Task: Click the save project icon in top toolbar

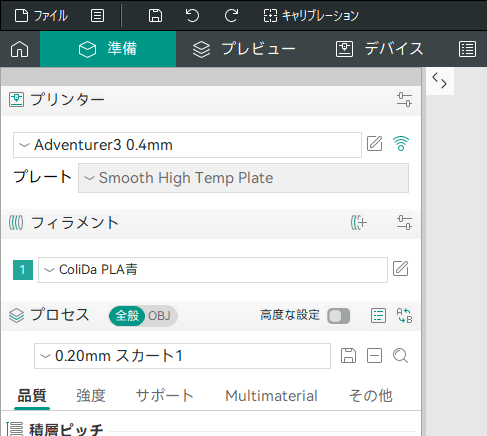Action: click(x=155, y=16)
